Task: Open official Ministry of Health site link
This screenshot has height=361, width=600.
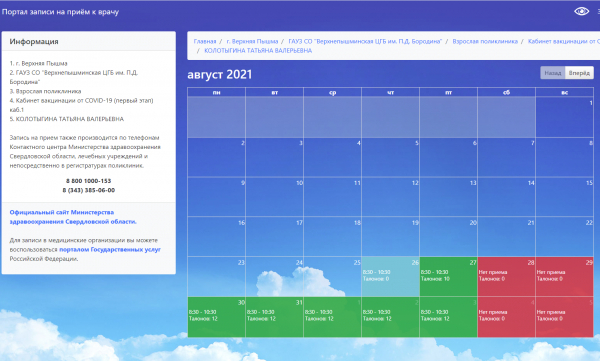Action: [73, 217]
